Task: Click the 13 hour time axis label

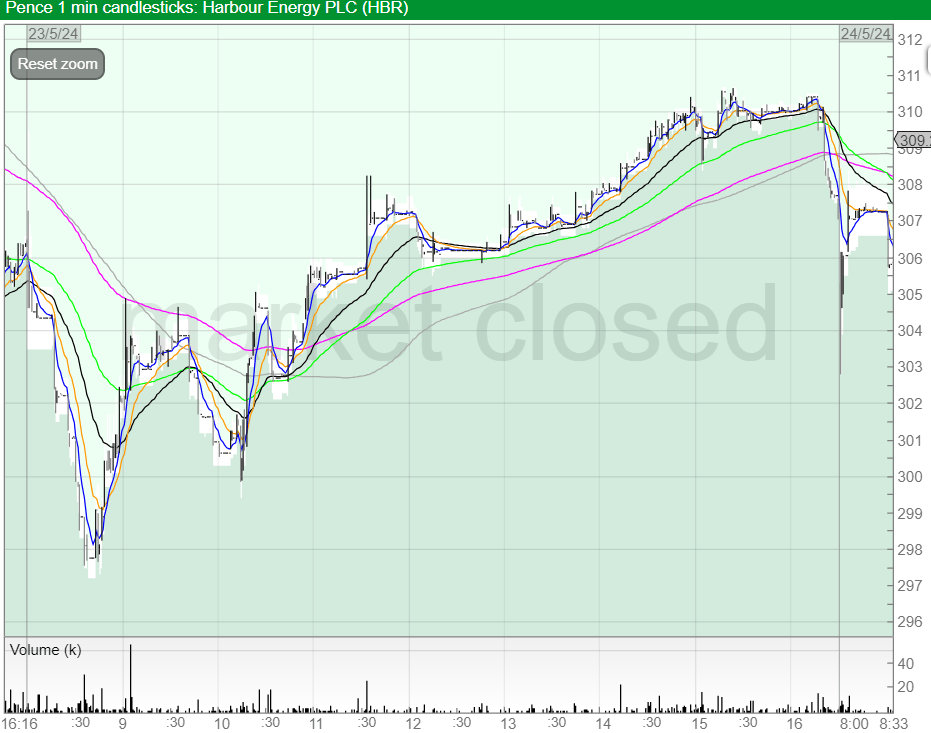Action: coord(508,724)
